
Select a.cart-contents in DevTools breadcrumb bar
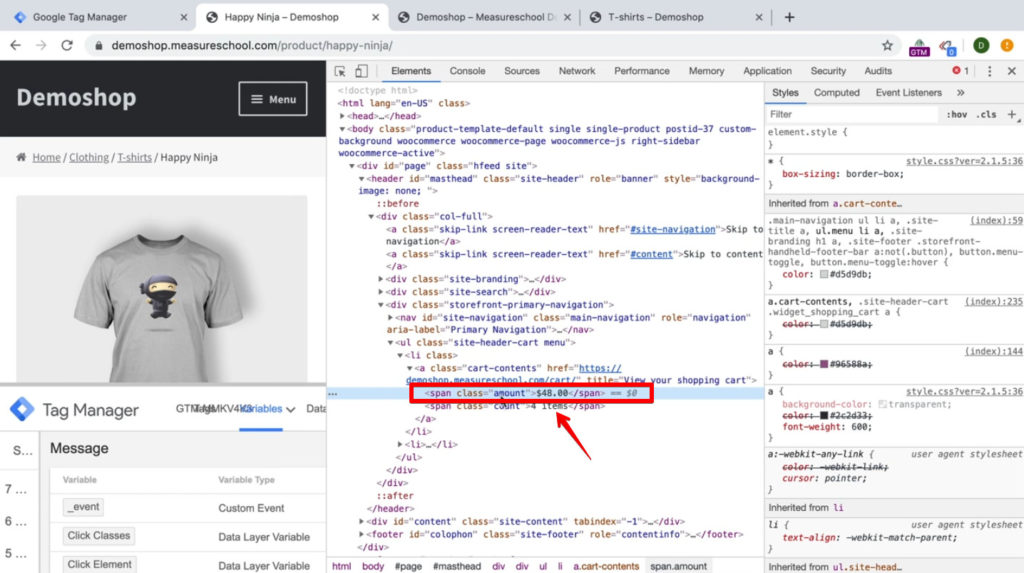point(606,566)
